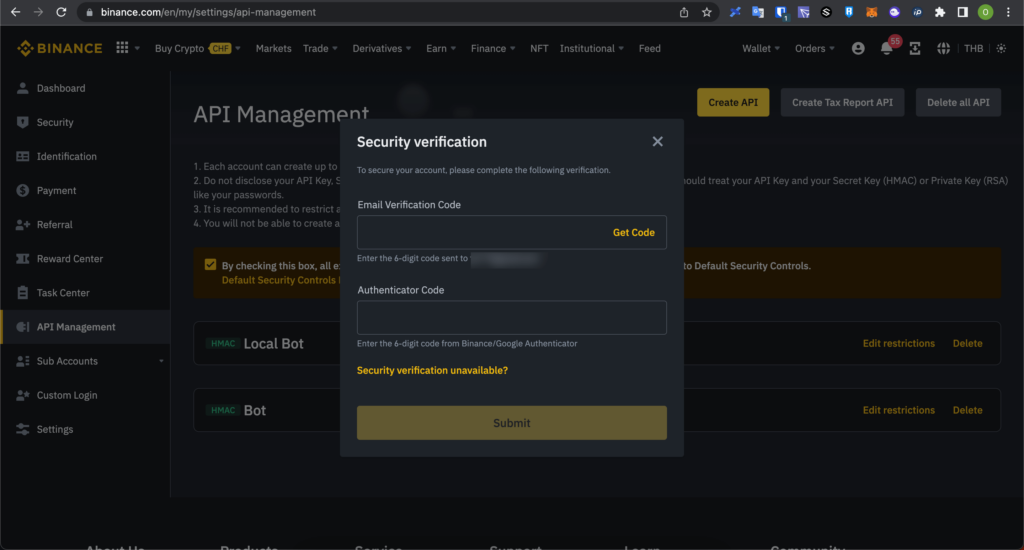The width and height of the screenshot is (1024, 550).
Task: Open the browser extensions puzzle icon
Action: pyautogui.click(x=940, y=12)
